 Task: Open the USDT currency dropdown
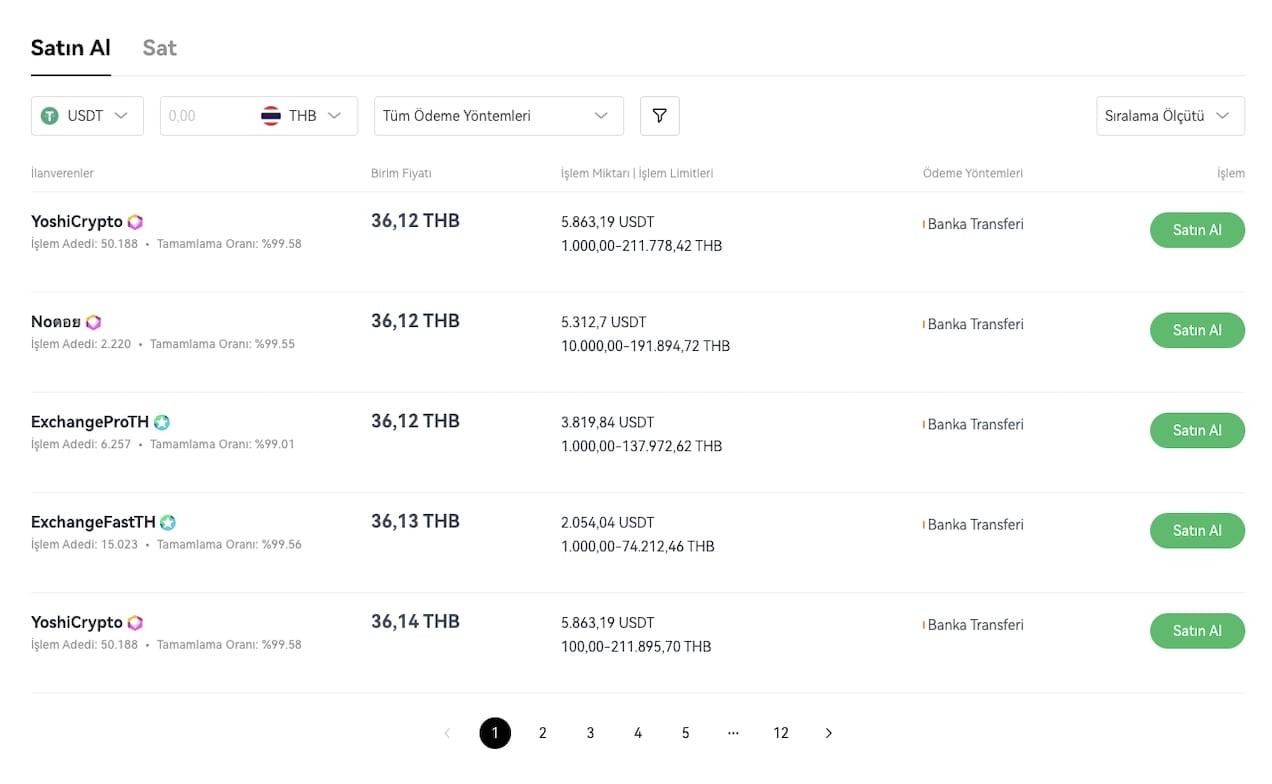pyautogui.click(x=87, y=116)
